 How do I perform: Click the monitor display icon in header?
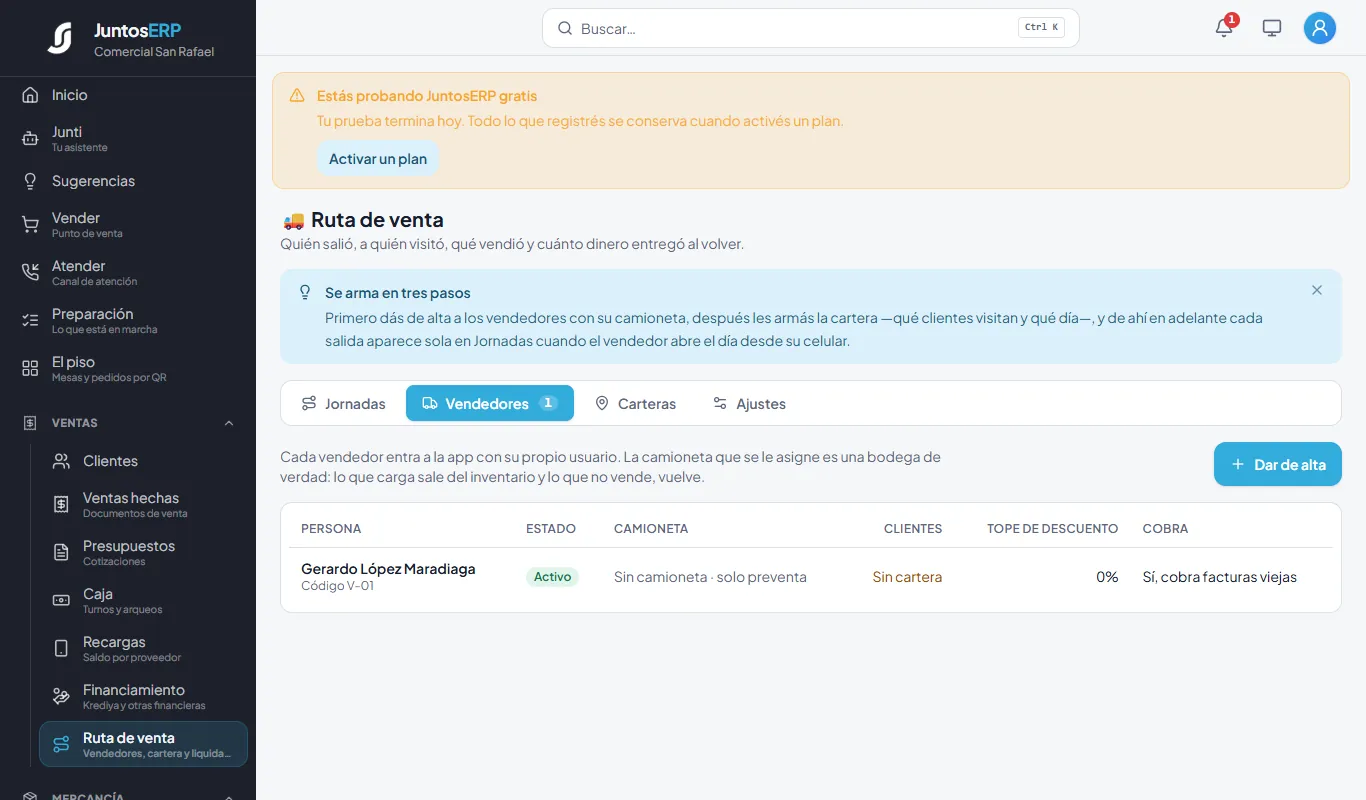1272,28
